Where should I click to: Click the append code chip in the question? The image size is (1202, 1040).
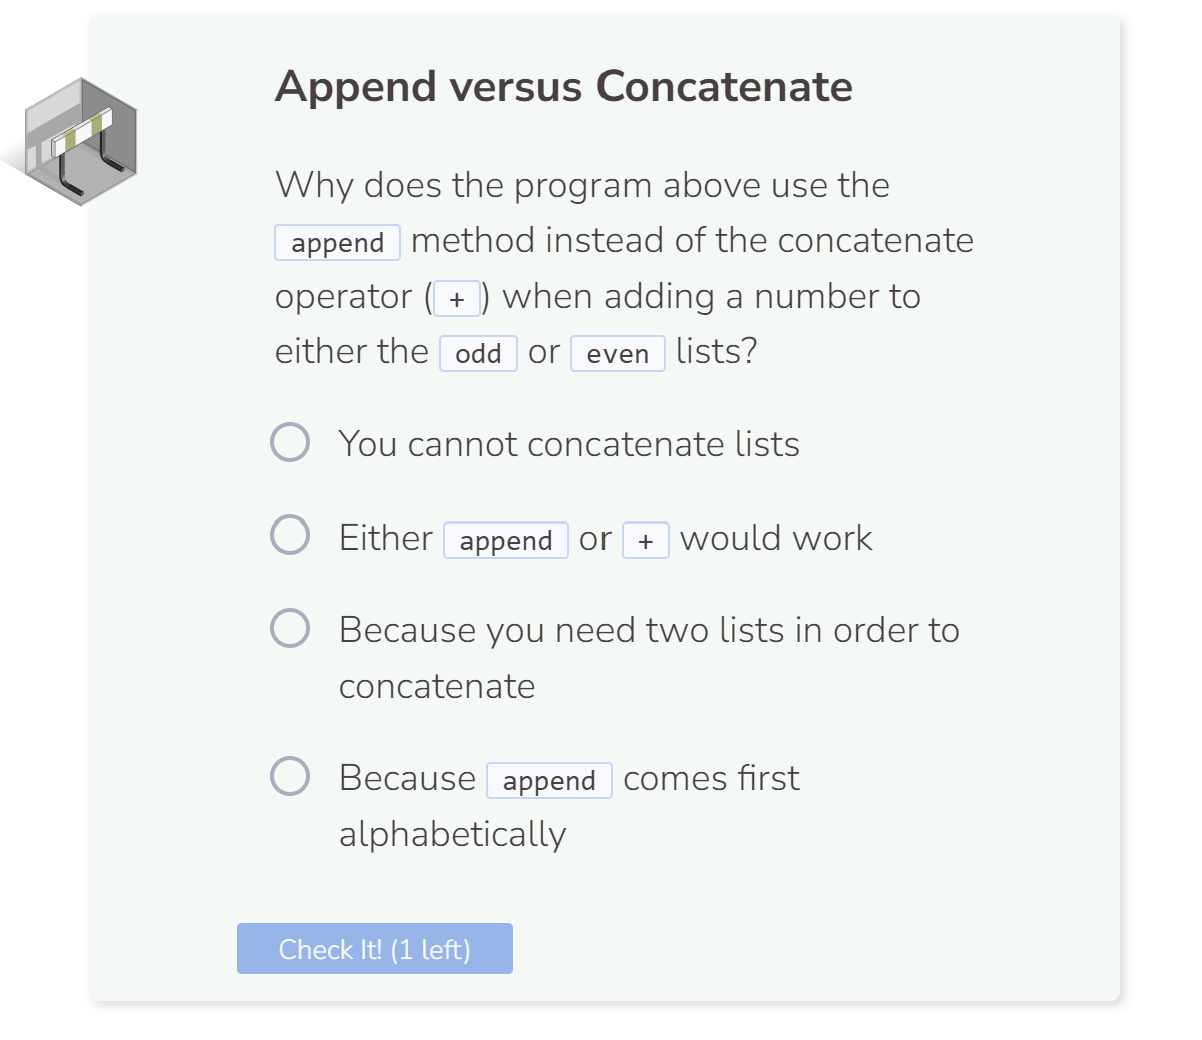tap(338, 243)
